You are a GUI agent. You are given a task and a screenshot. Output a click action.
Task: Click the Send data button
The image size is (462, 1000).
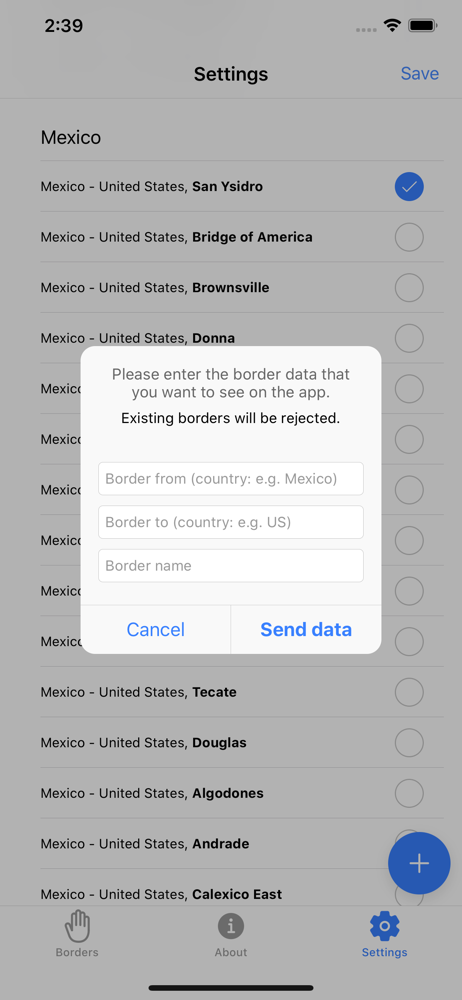[x=306, y=629]
